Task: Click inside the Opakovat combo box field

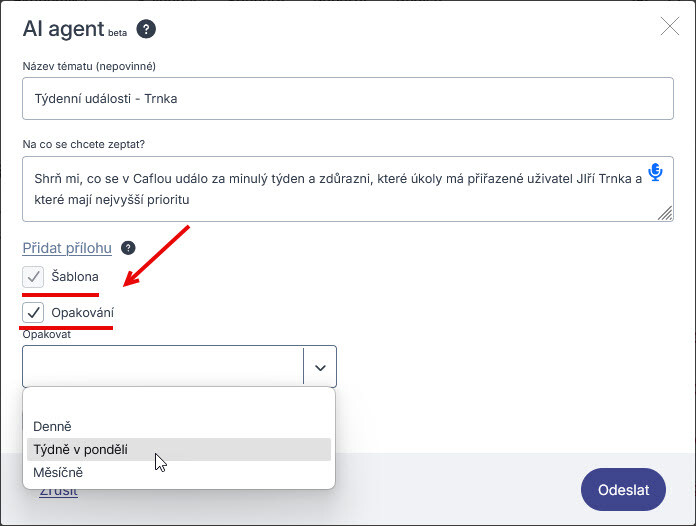Action: pos(163,367)
